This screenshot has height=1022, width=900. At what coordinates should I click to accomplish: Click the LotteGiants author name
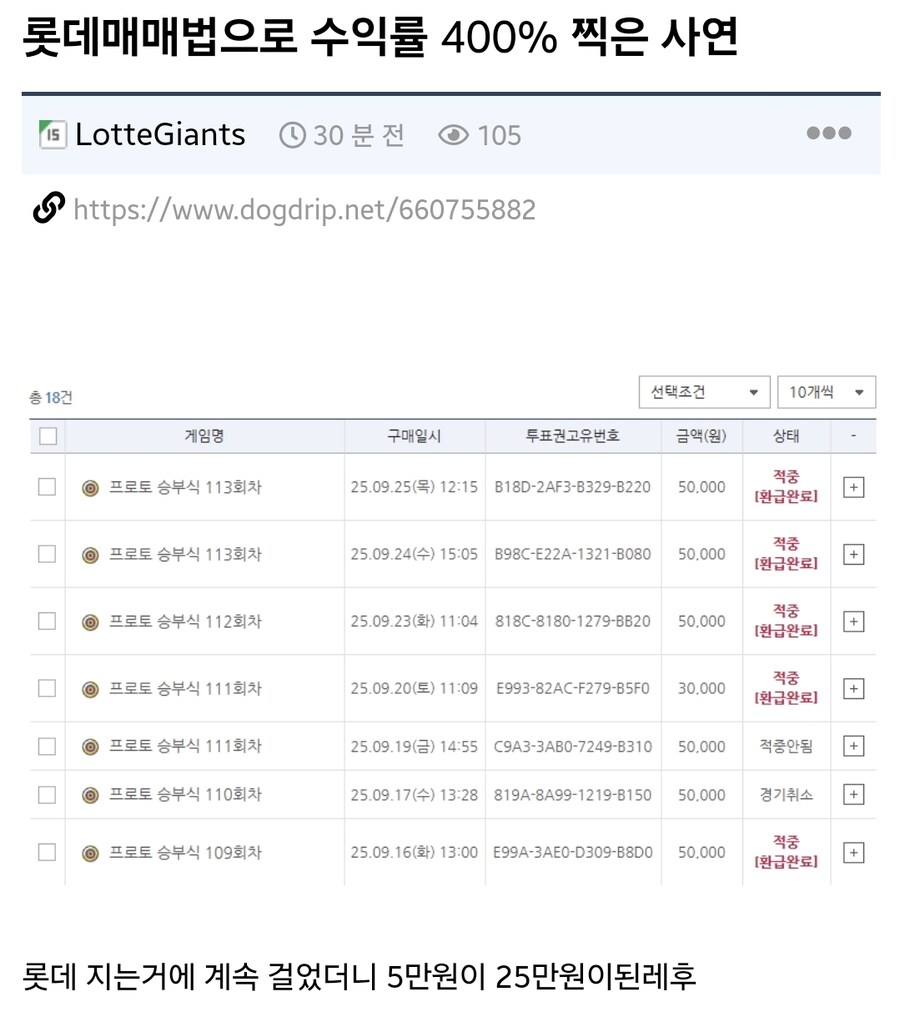click(160, 135)
